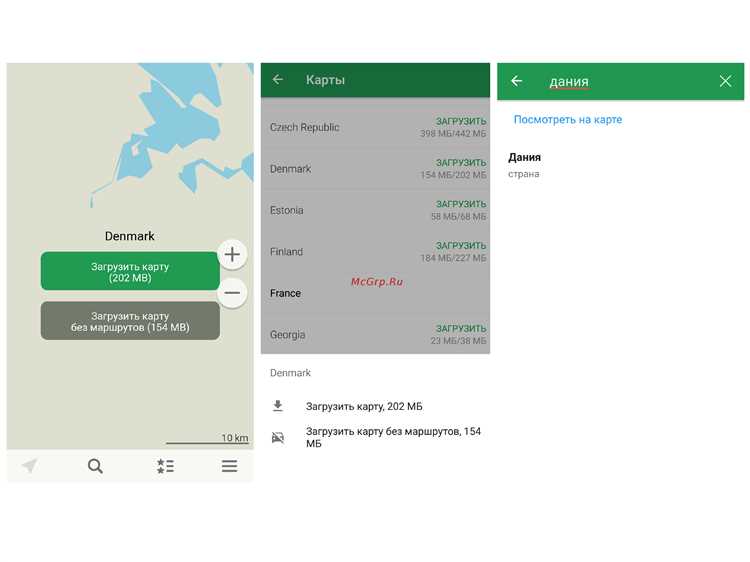
Task: Select the France row in maps list
Action: (375, 293)
